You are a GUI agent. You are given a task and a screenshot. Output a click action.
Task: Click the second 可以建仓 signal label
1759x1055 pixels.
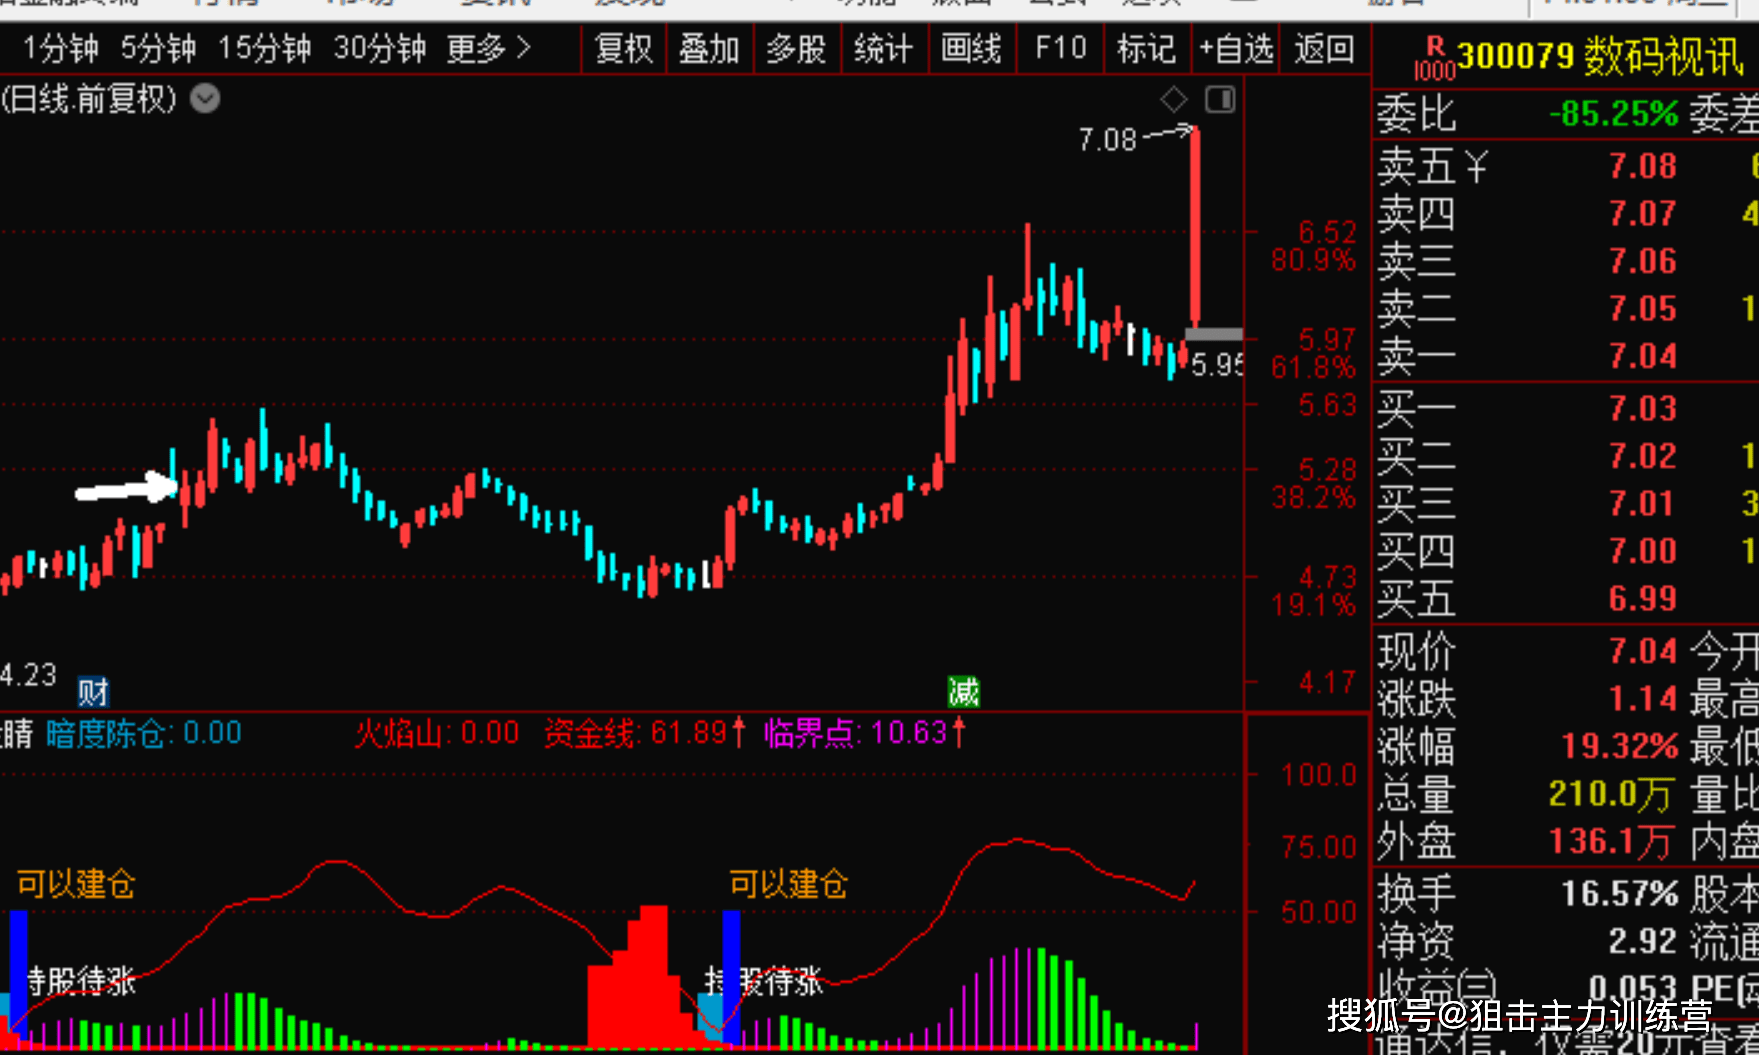(x=788, y=884)
